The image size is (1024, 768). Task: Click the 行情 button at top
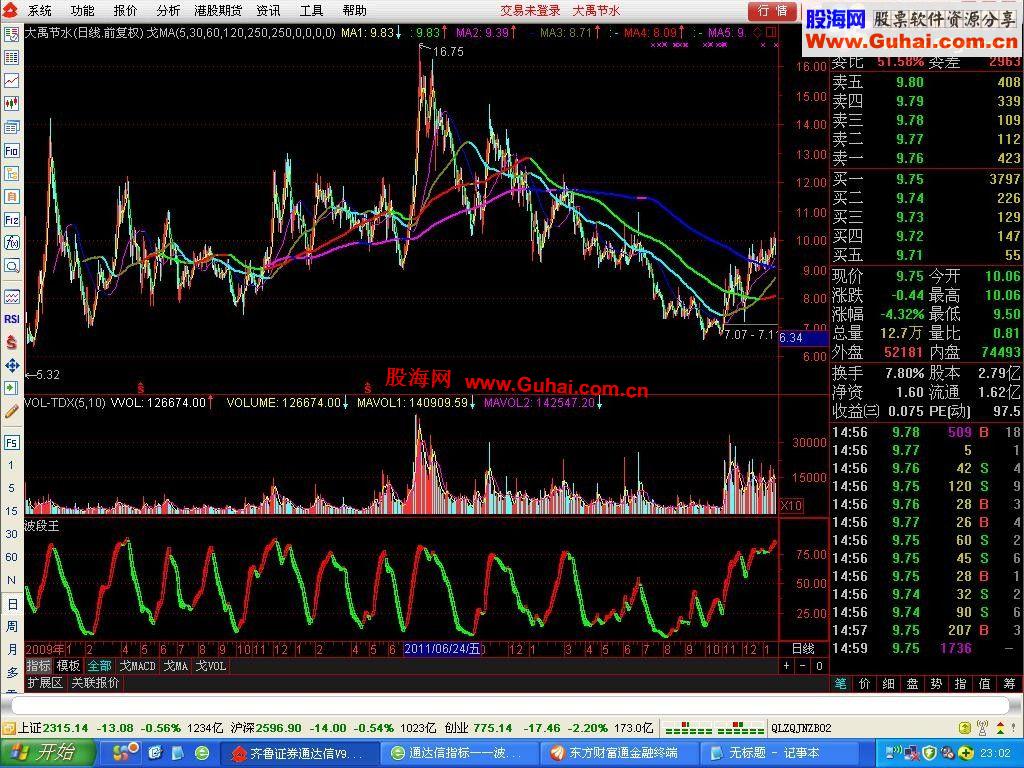(x=773, y=10)
